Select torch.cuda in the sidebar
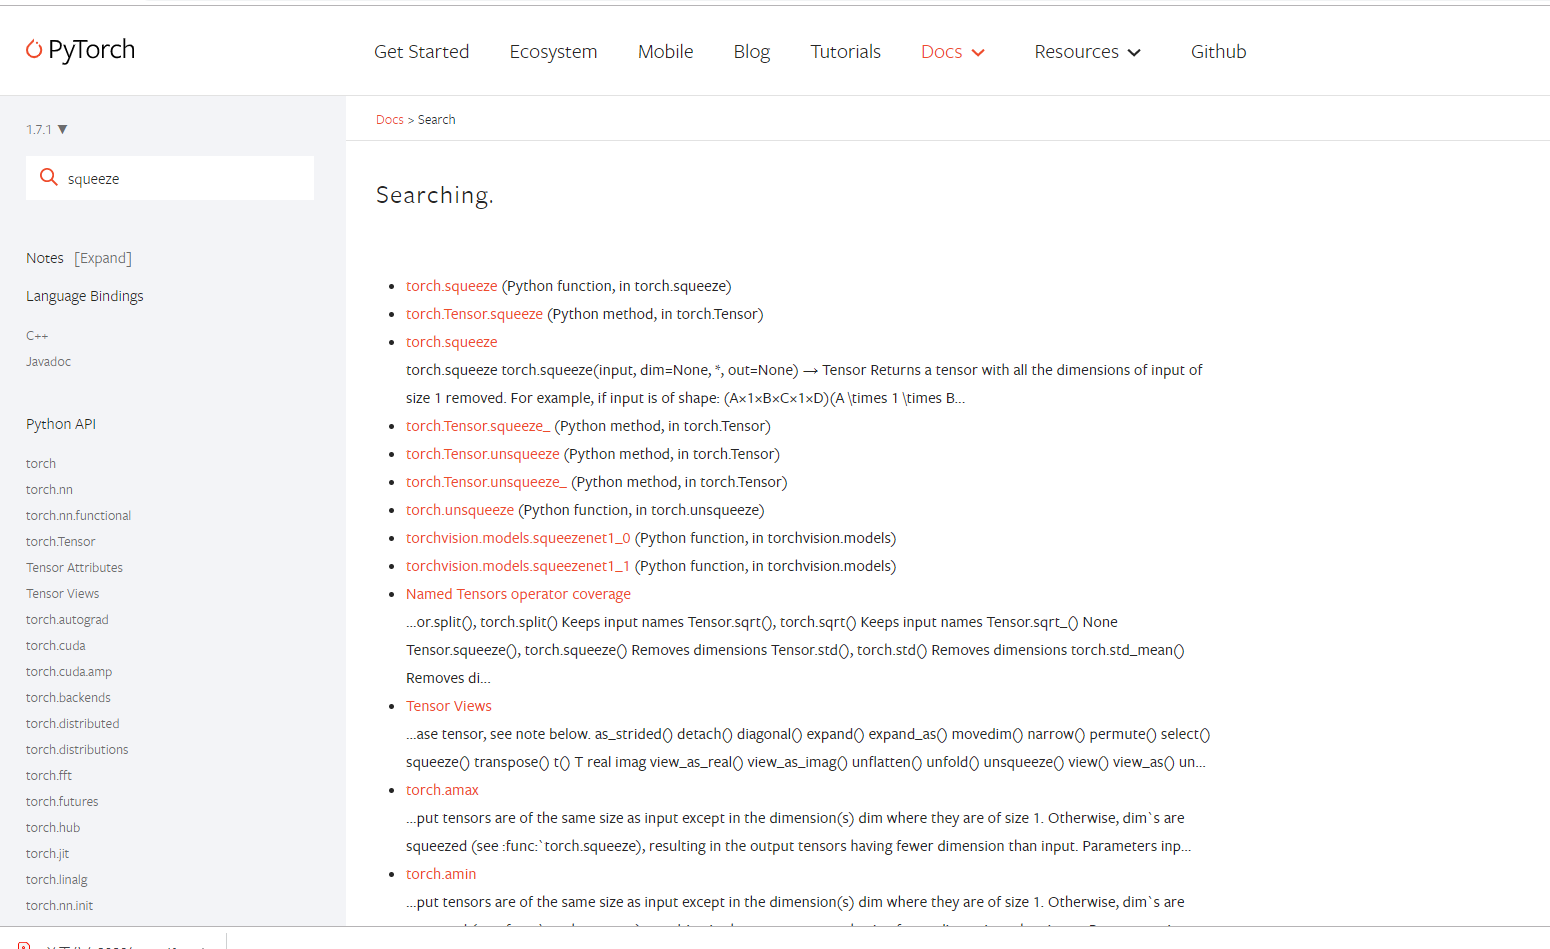This screenshot has width=1550, height=949. tap(56, 646)
